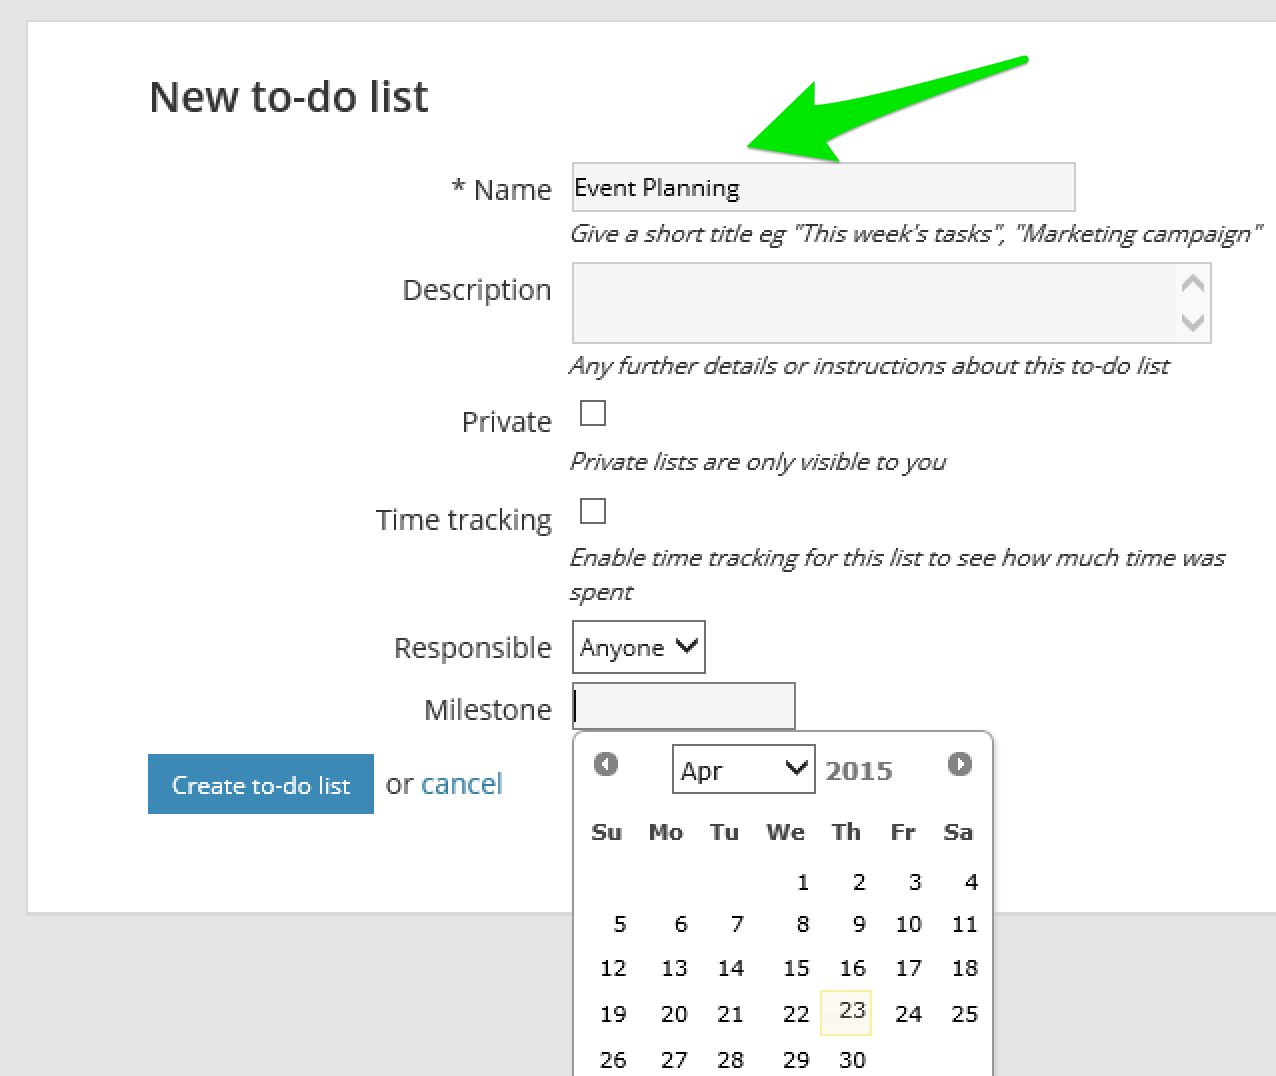Enable the Private checkbox

(593, 413)
